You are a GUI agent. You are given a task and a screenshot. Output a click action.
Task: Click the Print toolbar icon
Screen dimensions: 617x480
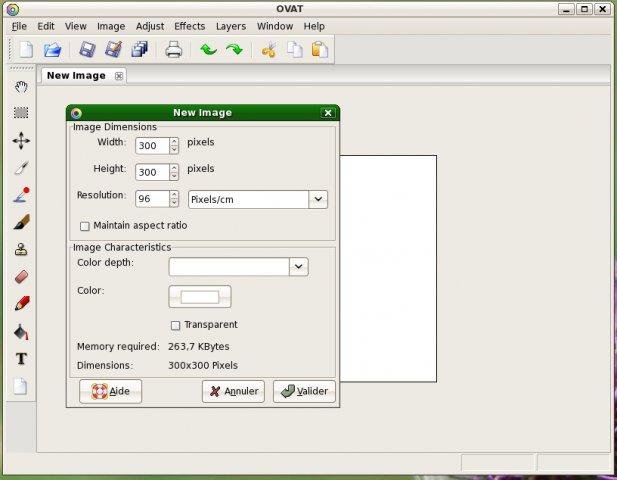click(174, 50)
